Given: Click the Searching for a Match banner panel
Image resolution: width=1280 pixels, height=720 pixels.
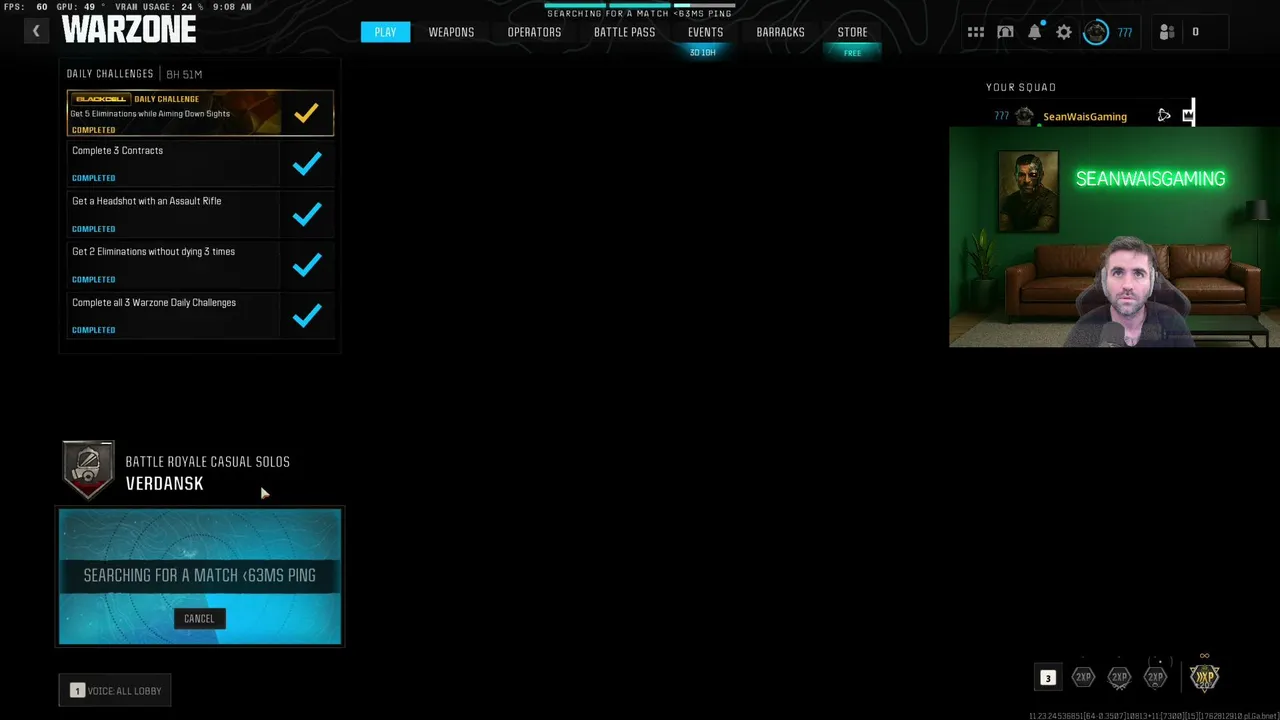Looking at the screenshot, I should [x=200, y=576].
